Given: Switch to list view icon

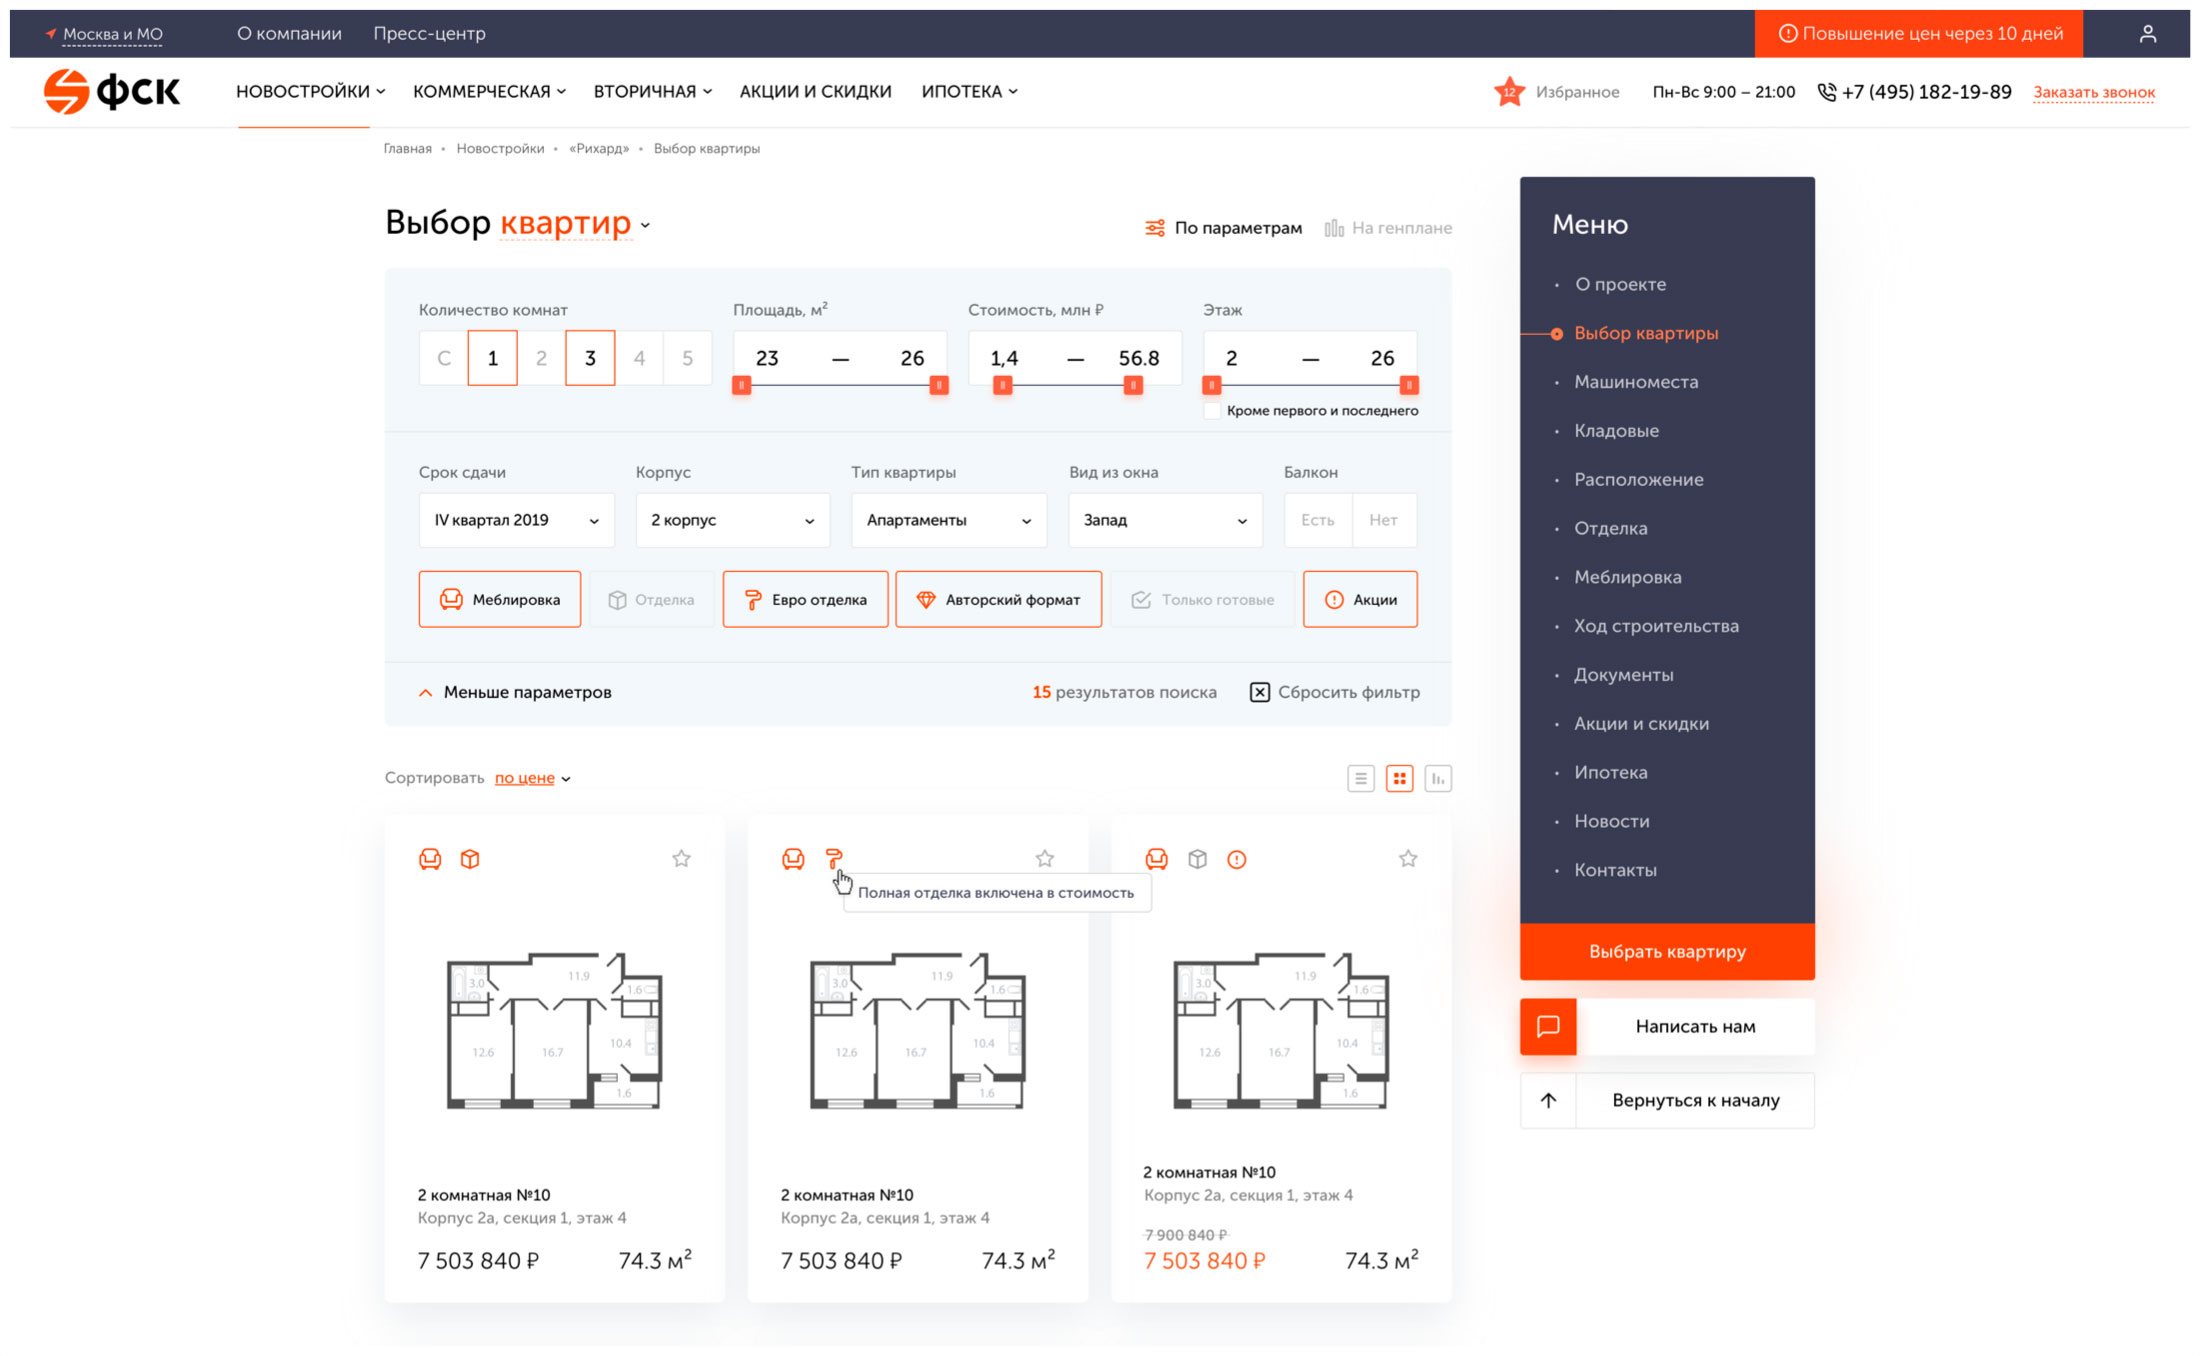Looking at the screenshot, I should 1360,778.
